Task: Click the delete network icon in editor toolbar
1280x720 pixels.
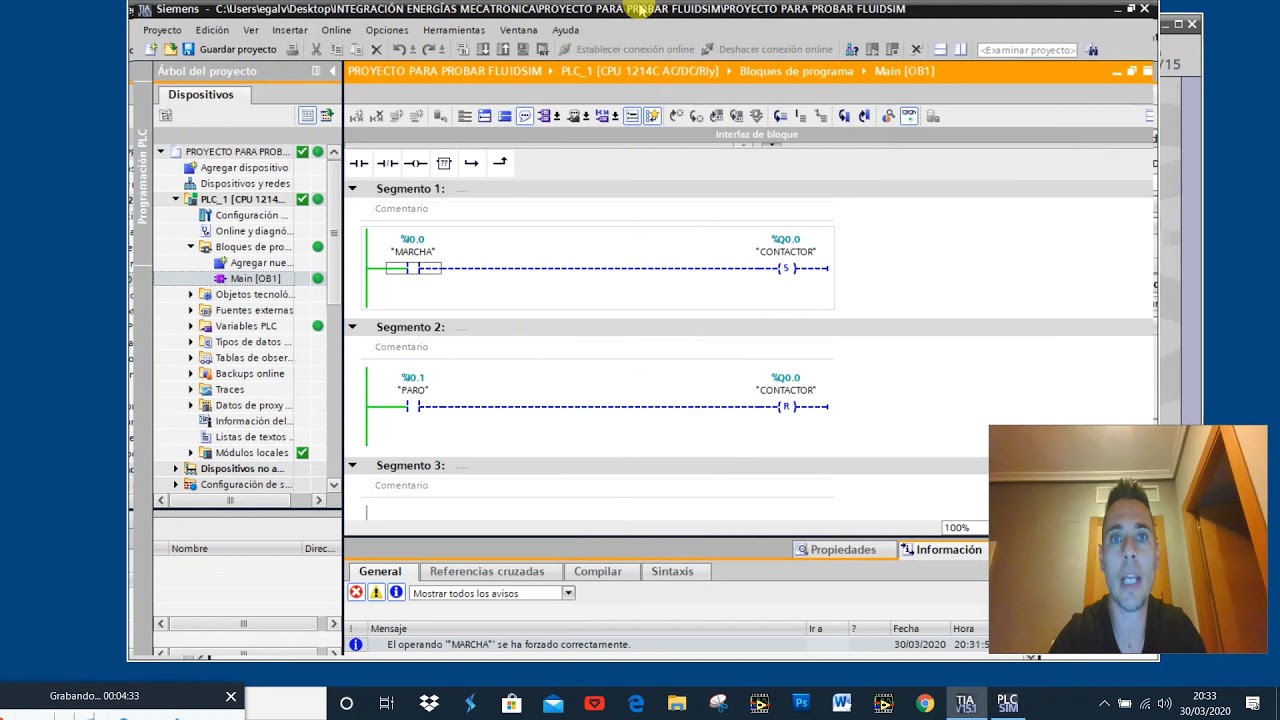Action: pos(376,116)
